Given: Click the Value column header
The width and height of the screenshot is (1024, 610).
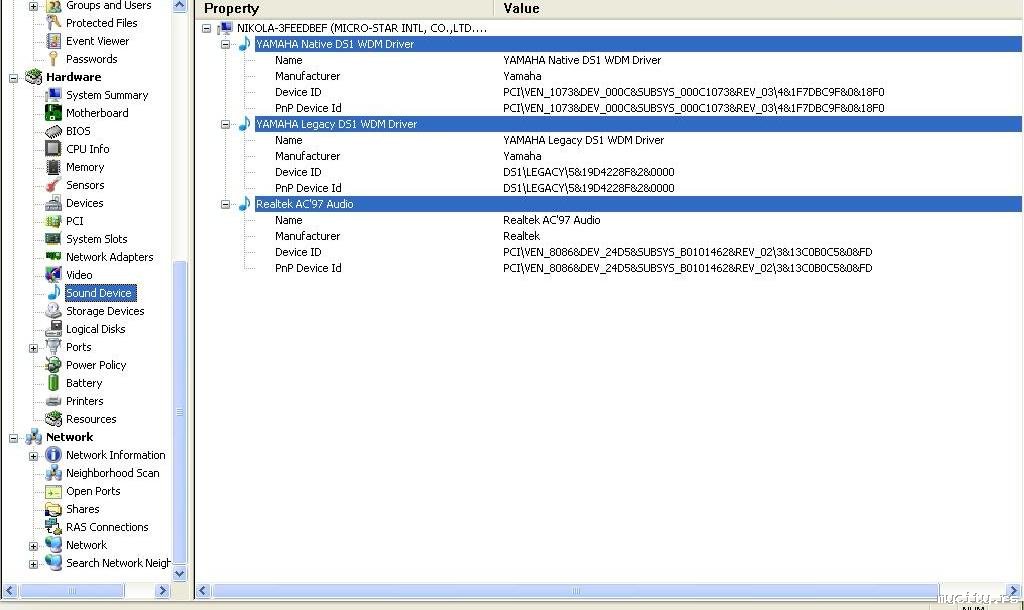Looking at the screenshot, I should coord(759,8).
